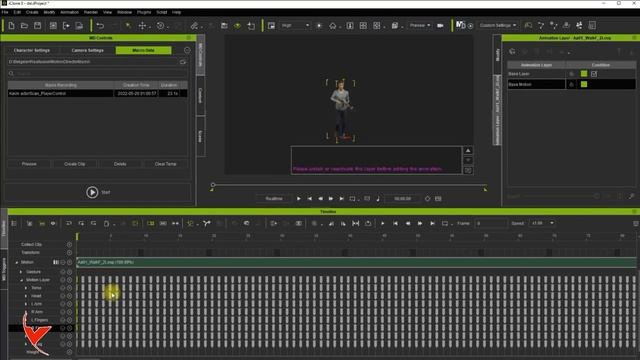Image resolution: width=640 pixels, height=360 pixels.
Task: Click the grid layout icon in the main toolbar
Action: [363, 26]
